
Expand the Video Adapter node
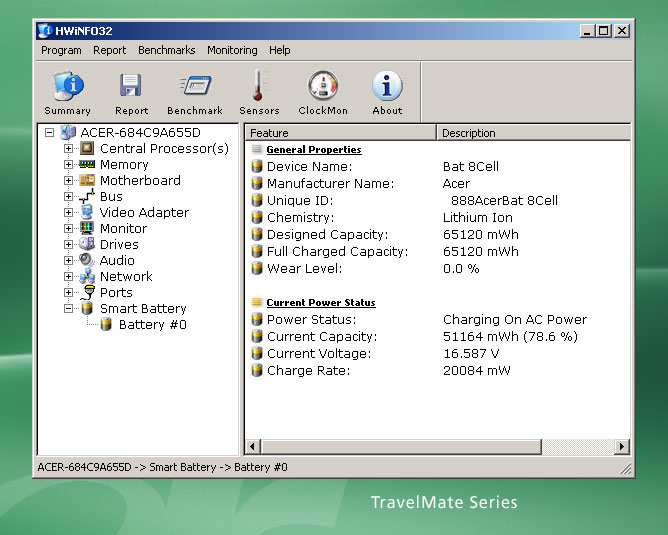(x=68, y=212)
